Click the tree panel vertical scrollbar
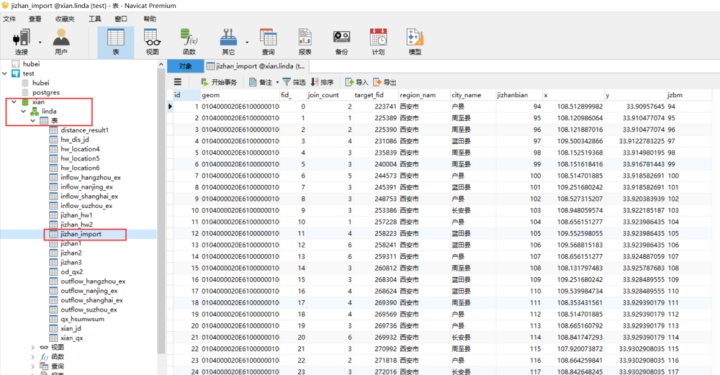Viewport: 720px width, 375px height. (161, 211)
